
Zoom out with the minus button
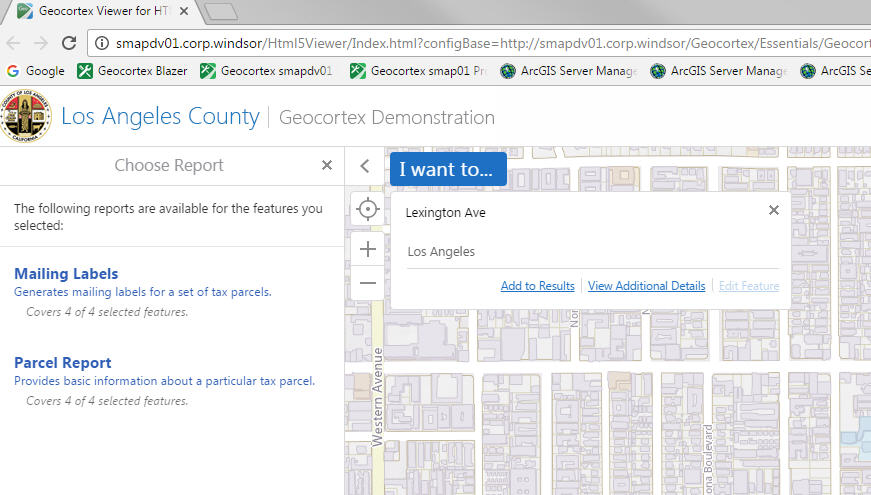point(368,283)
